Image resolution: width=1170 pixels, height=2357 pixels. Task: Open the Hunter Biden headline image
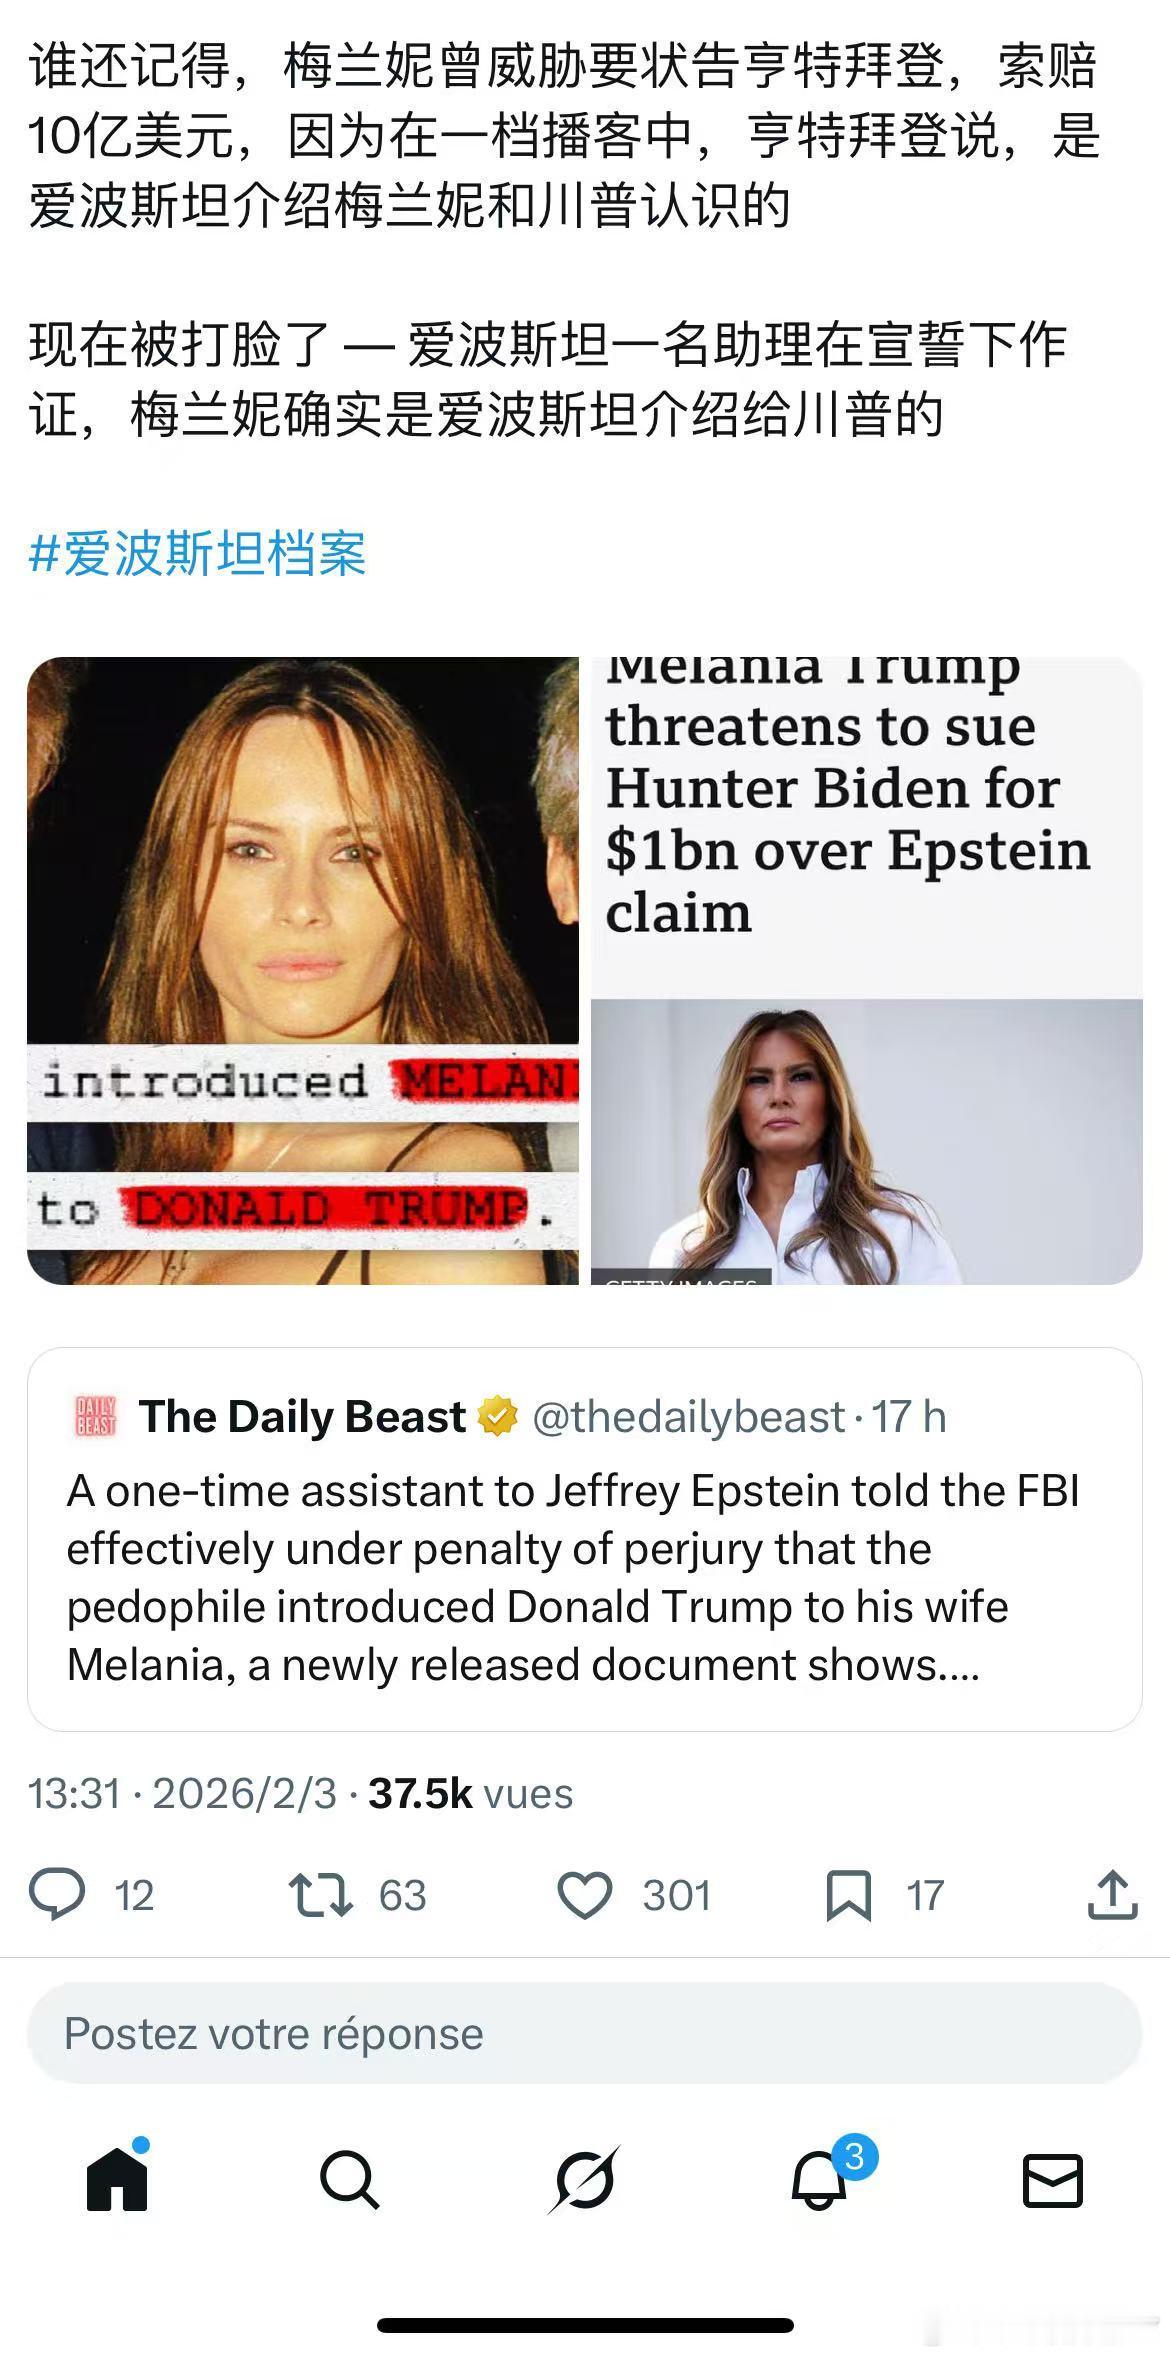pos(867,970)
